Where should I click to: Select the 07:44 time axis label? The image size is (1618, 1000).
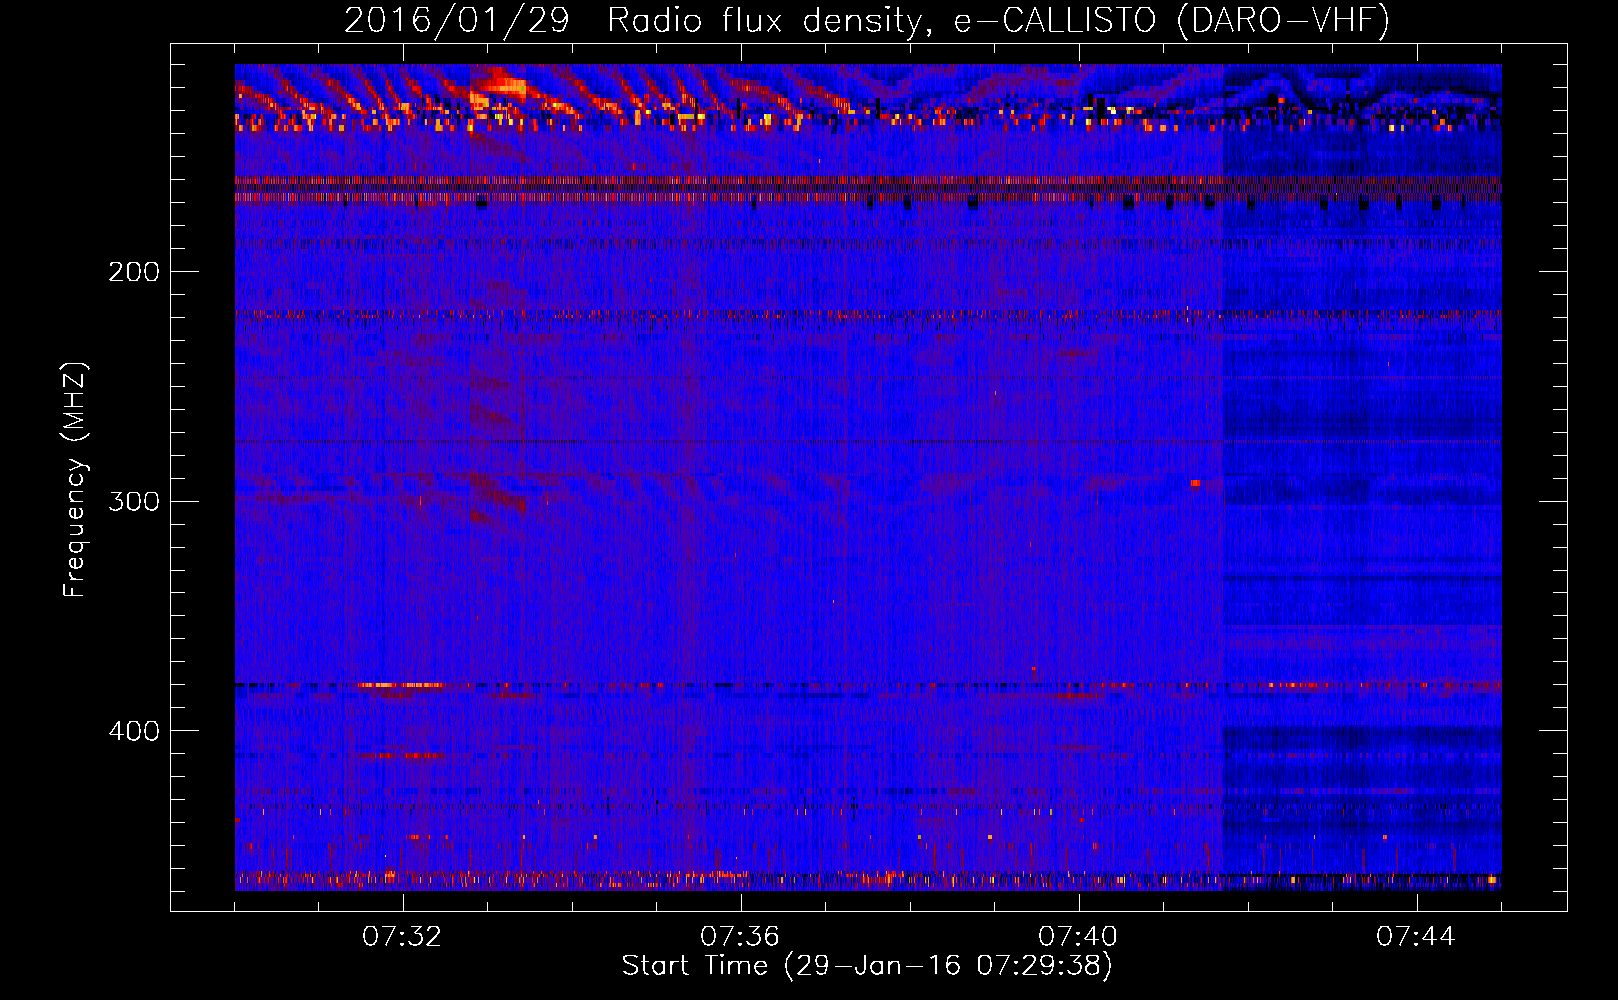[1416, 936]
